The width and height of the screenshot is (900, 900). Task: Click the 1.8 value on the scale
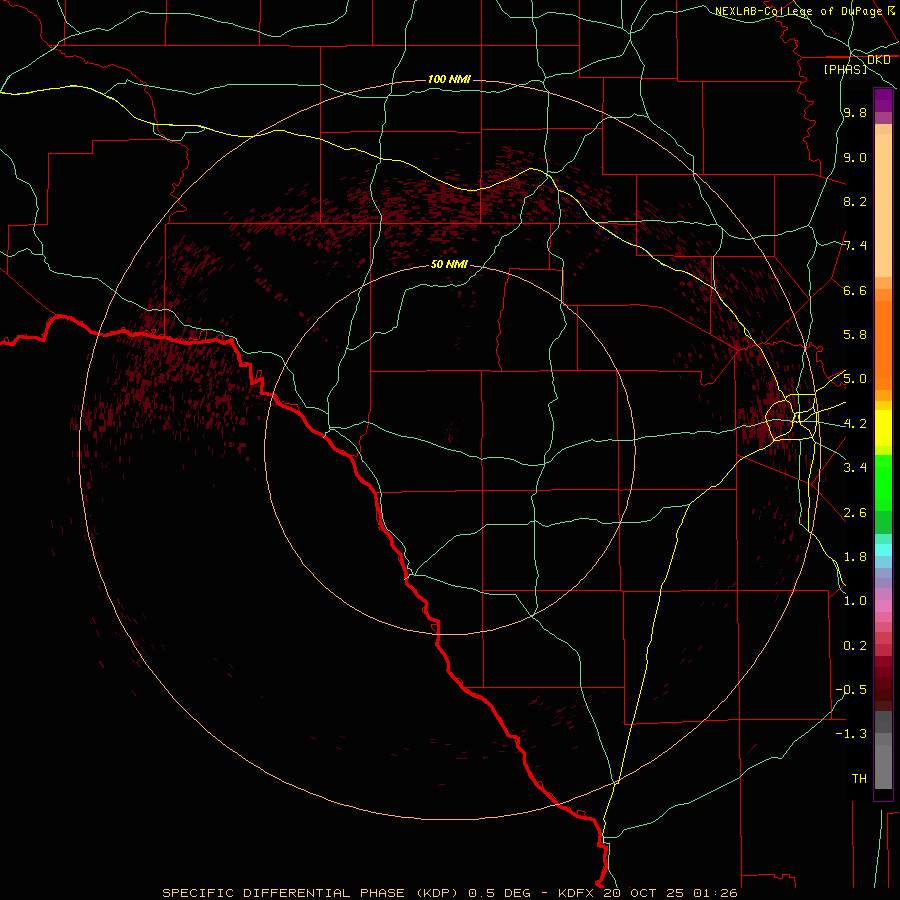click(x=855, y=557)
